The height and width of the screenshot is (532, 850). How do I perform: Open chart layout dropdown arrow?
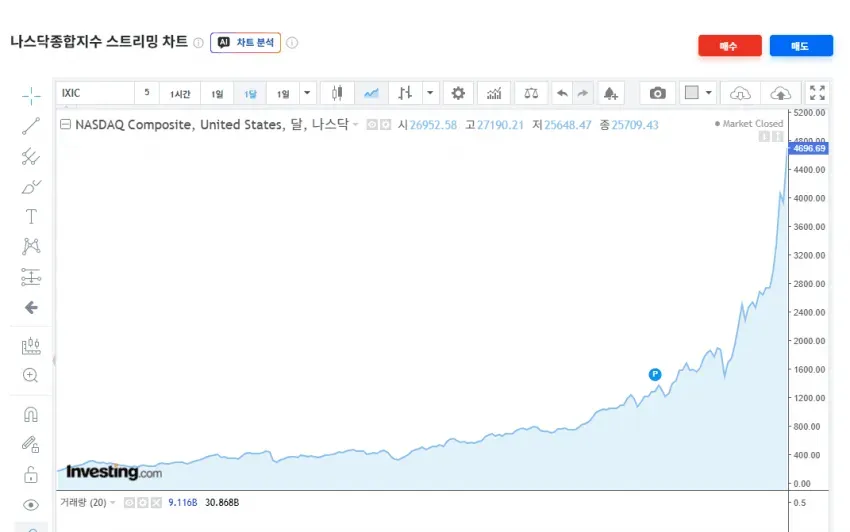tap(709, 93)
